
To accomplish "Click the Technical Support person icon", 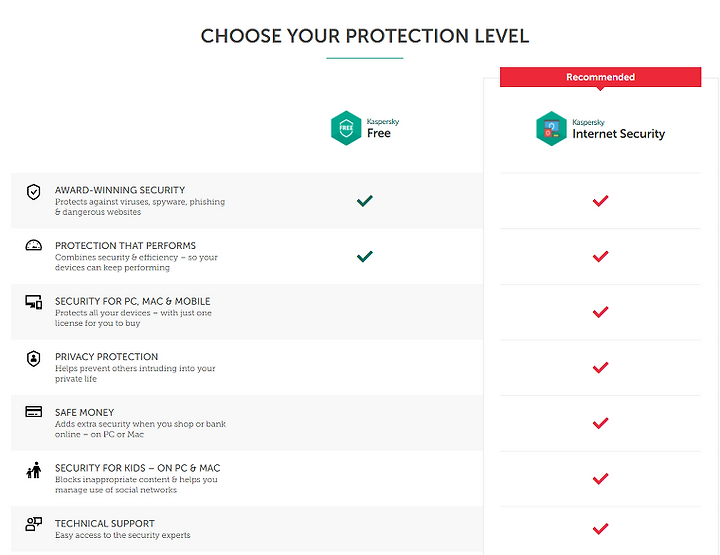I will point(34,524).
